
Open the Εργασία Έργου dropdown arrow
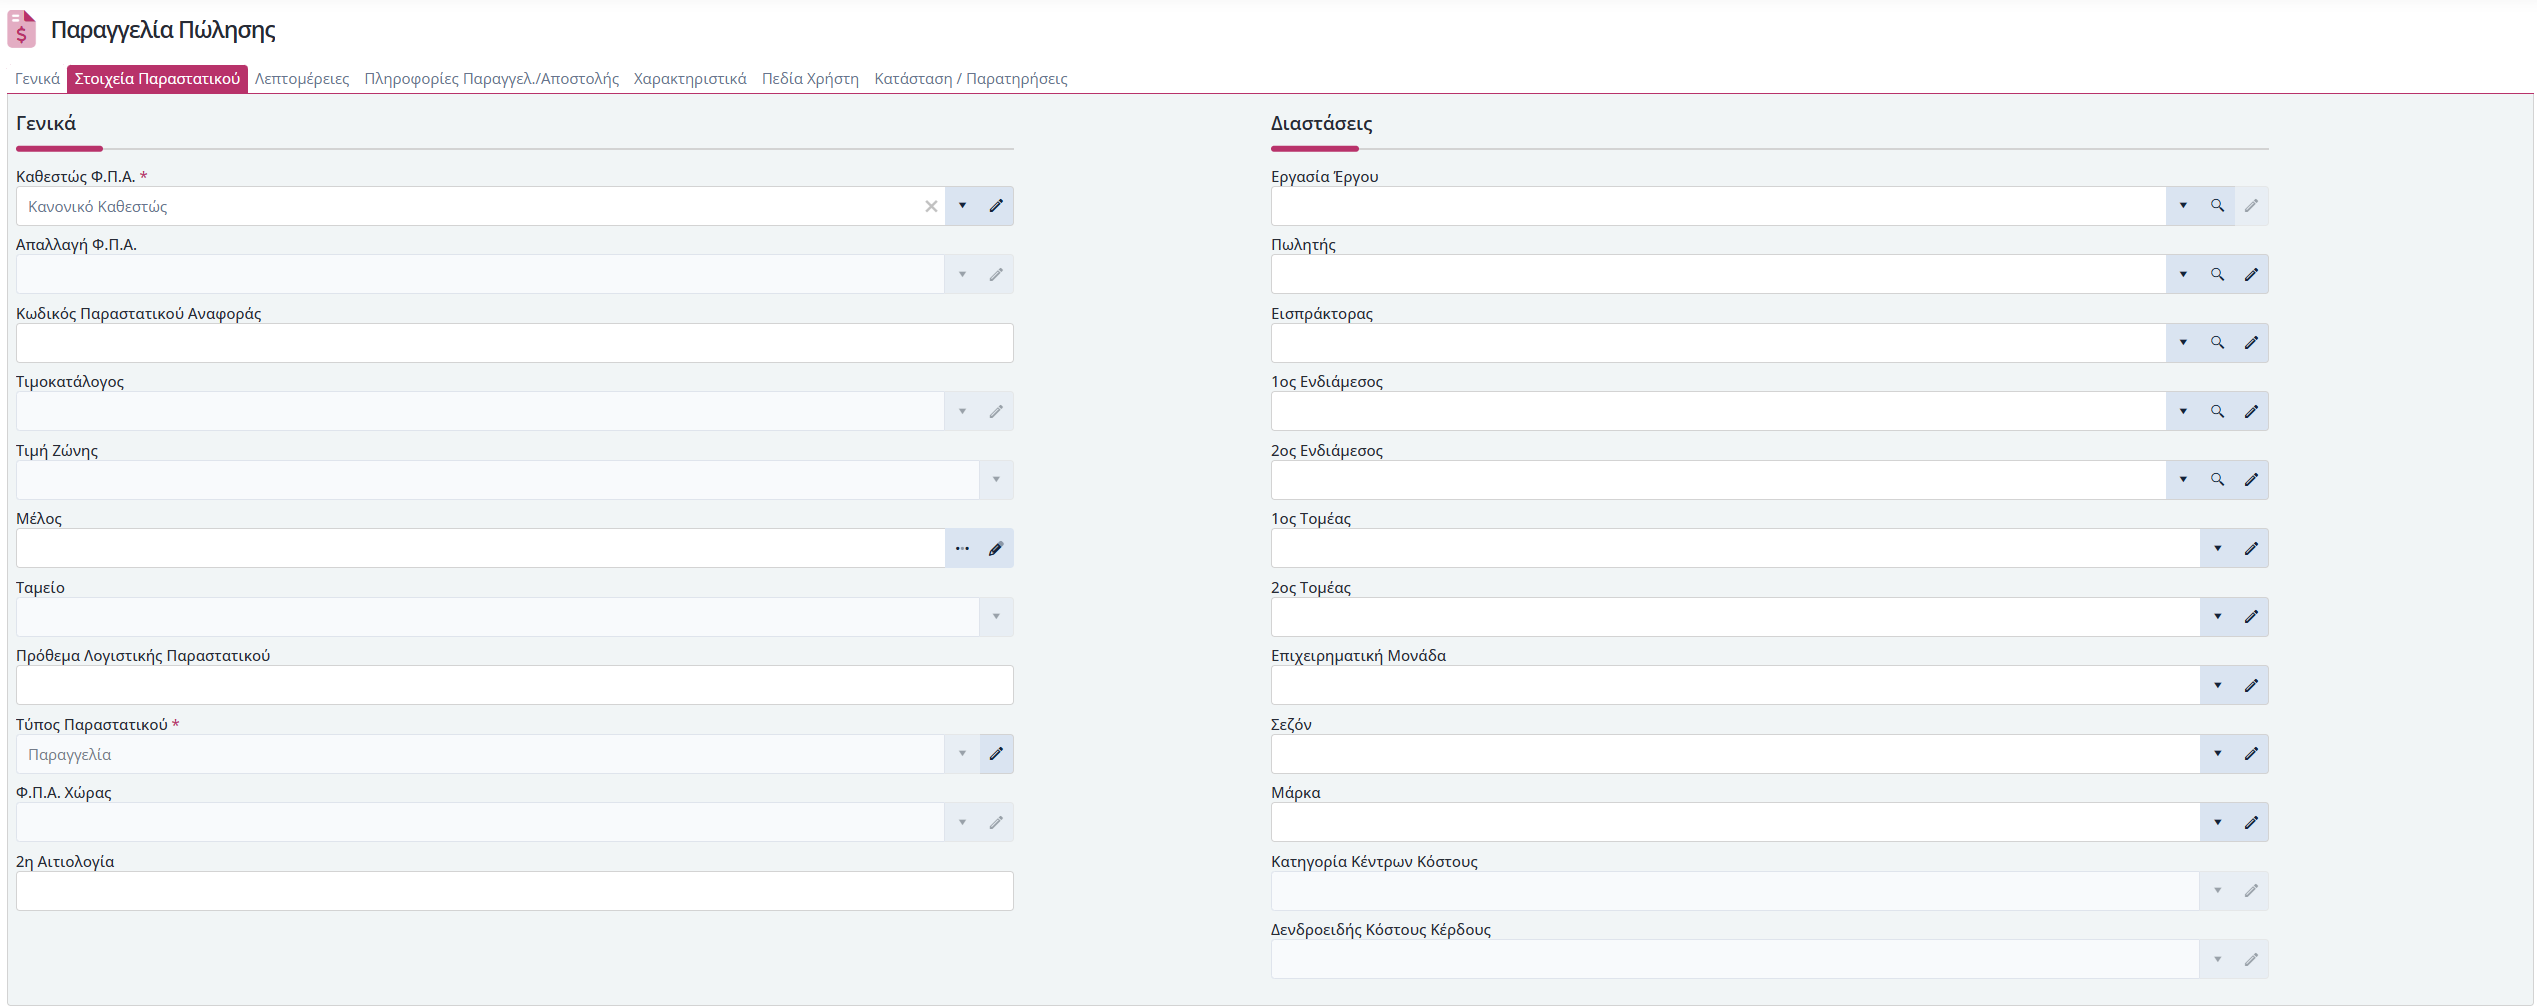pyautogui.click(x=2183, y=206)
